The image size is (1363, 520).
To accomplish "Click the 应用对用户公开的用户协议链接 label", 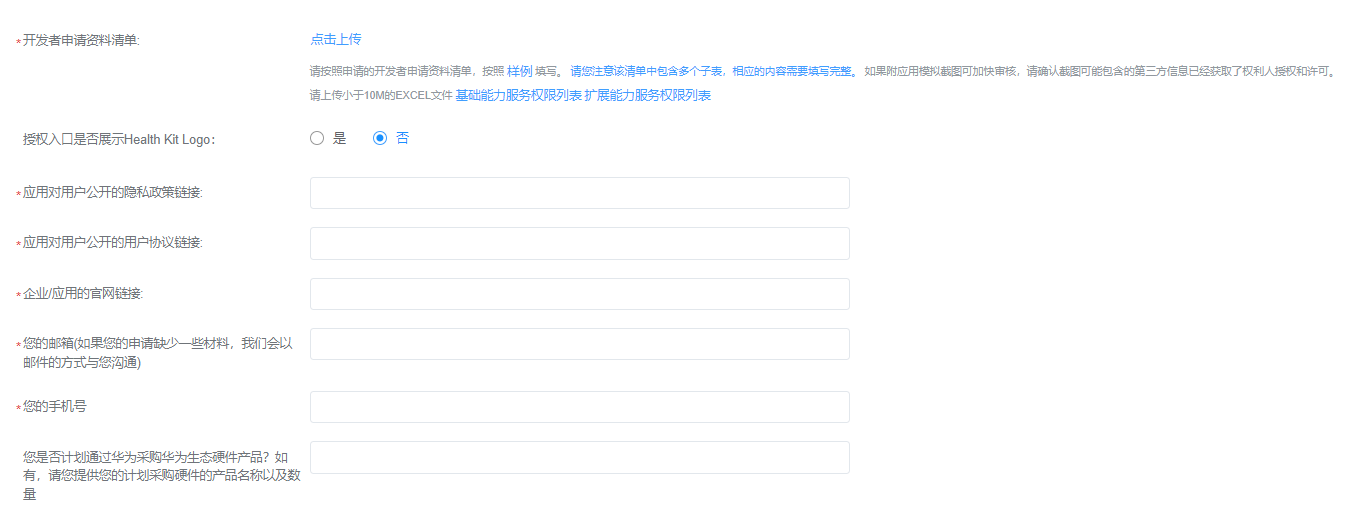I will [113, 243].
